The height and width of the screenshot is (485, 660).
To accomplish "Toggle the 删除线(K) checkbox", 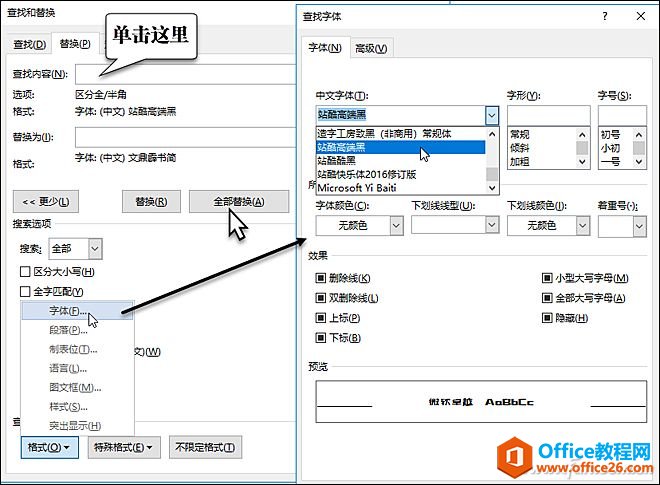I will click(x=320, y=278).
